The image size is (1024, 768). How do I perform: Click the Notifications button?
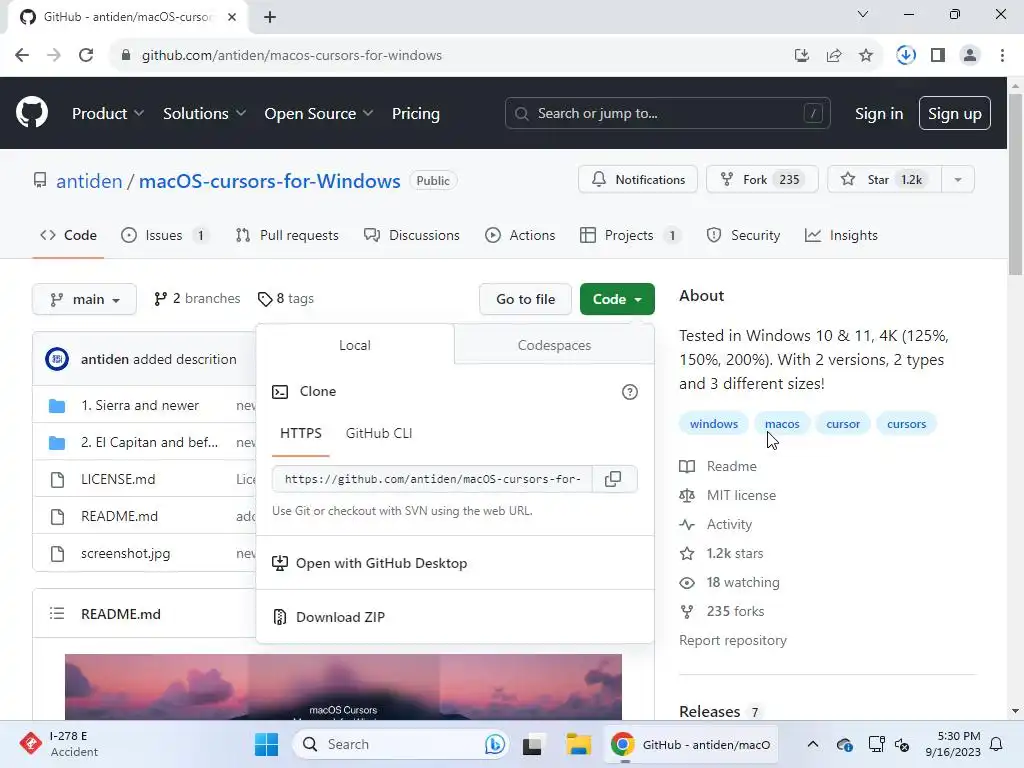point(637,180)
